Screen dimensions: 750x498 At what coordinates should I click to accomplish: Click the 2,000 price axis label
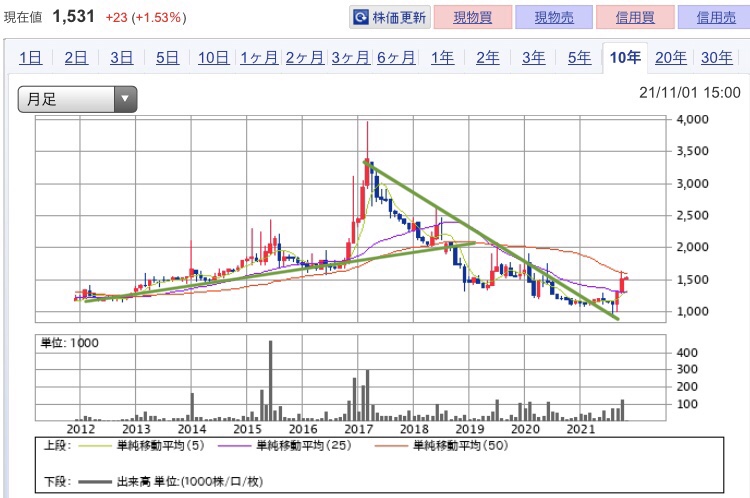(x=692, y=247)
